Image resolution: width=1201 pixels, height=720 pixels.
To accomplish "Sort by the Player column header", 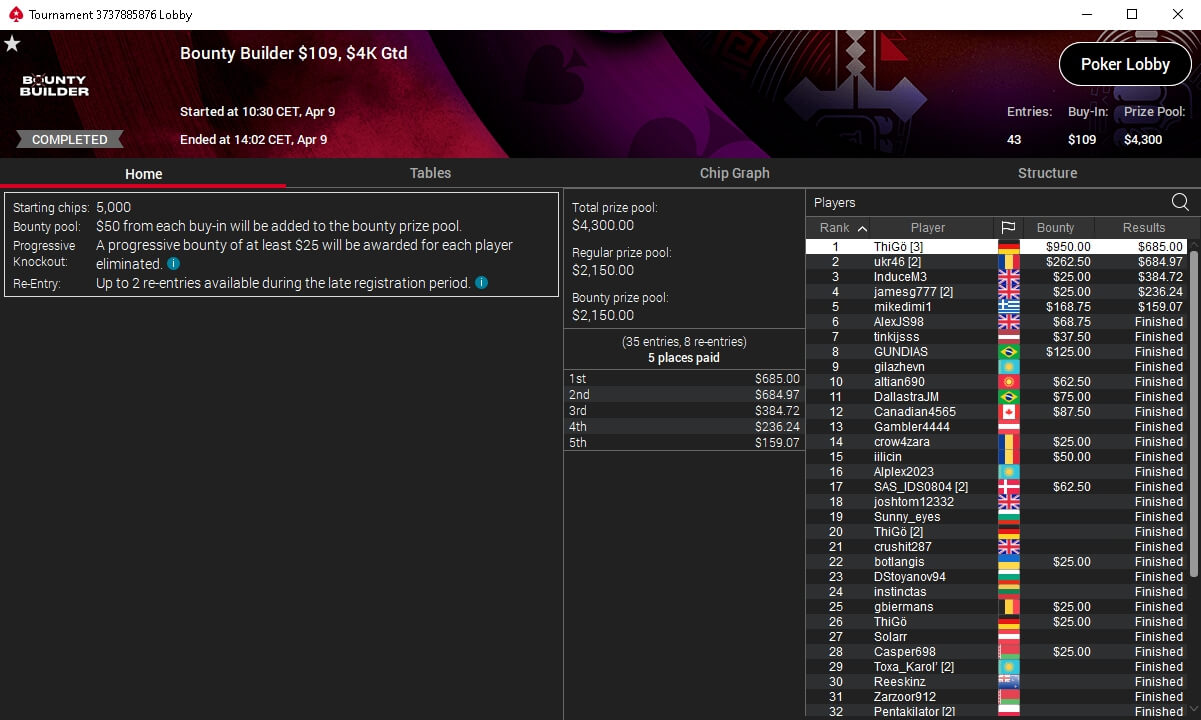I will pyautogui.click(x=928, y=228).
